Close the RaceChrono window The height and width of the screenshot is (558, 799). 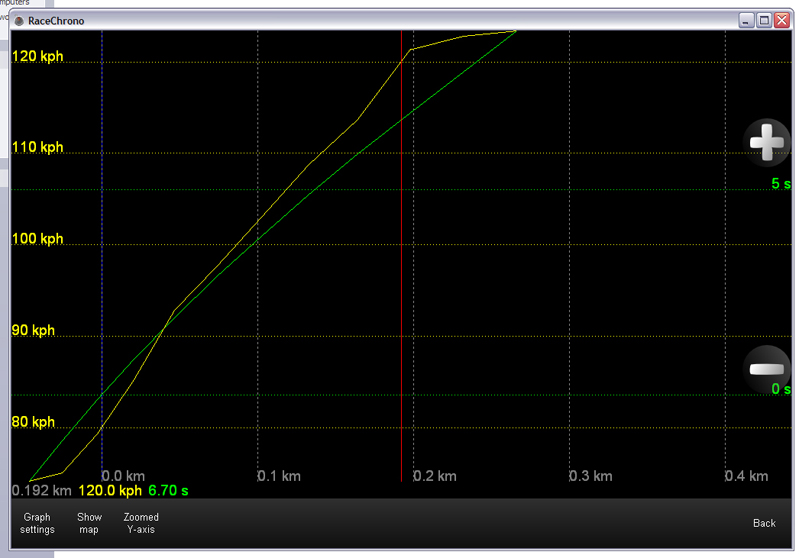click(779, 20)
